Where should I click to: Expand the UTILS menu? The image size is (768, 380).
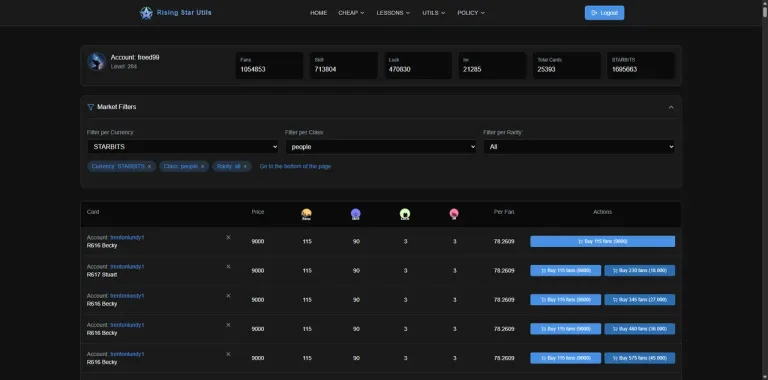[433, 13]
